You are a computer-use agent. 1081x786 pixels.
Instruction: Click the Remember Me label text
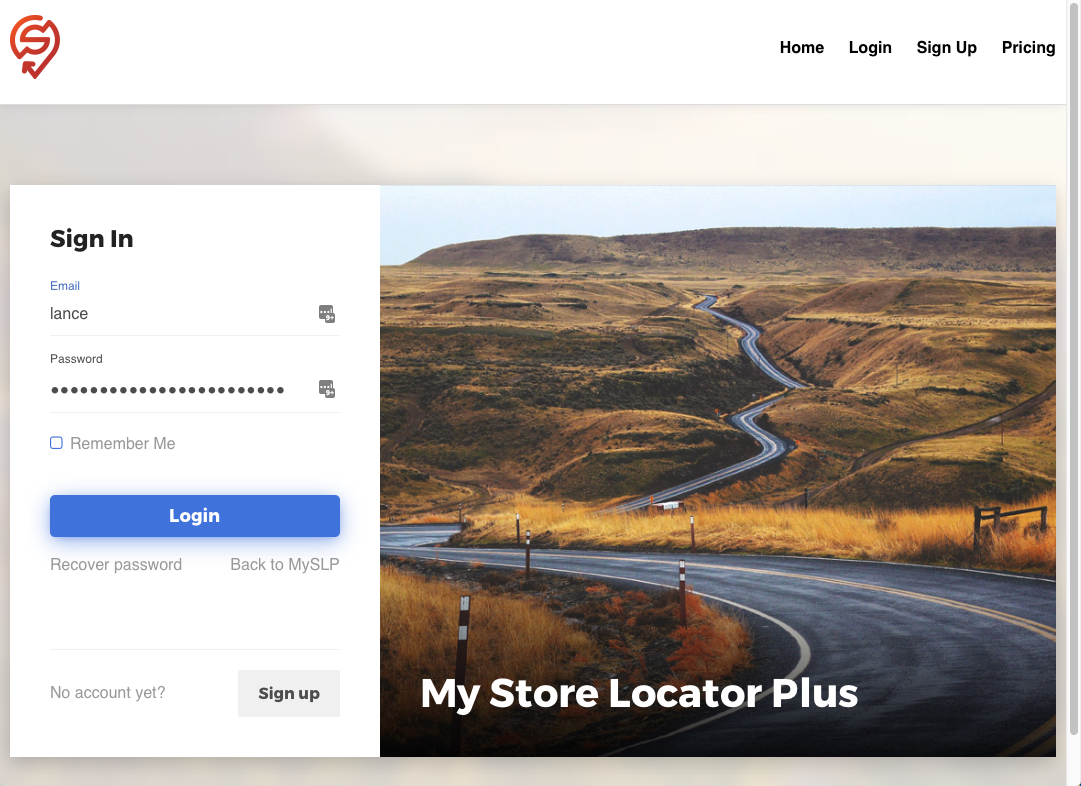(122, 444)
